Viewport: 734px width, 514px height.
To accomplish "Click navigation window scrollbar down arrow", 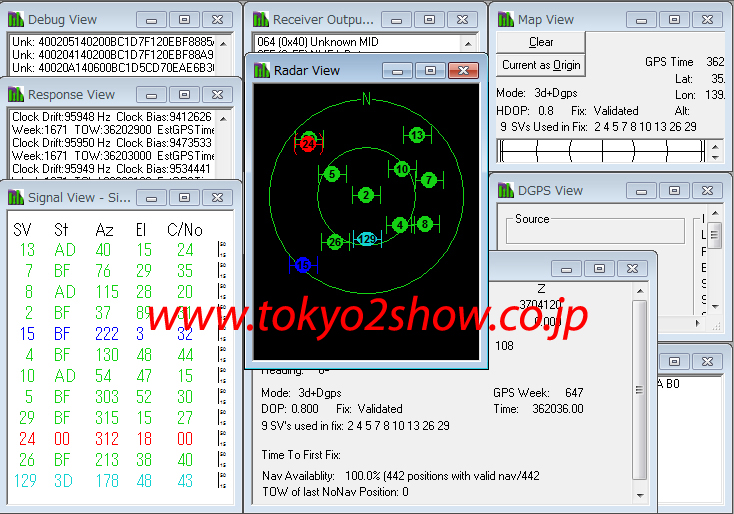I will [x=640, y=495].
